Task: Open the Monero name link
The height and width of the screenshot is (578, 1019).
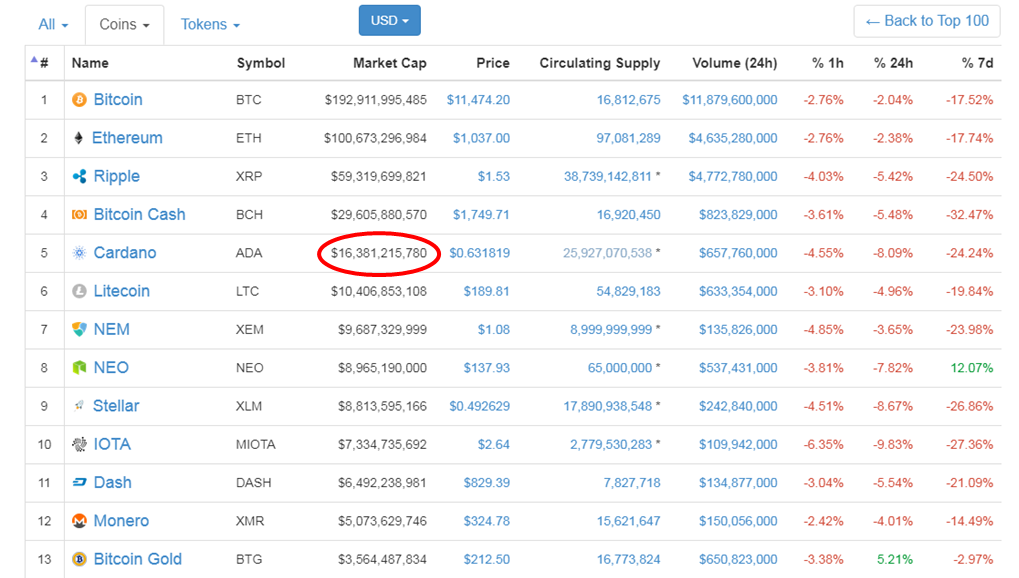Action: pos(121,521)
